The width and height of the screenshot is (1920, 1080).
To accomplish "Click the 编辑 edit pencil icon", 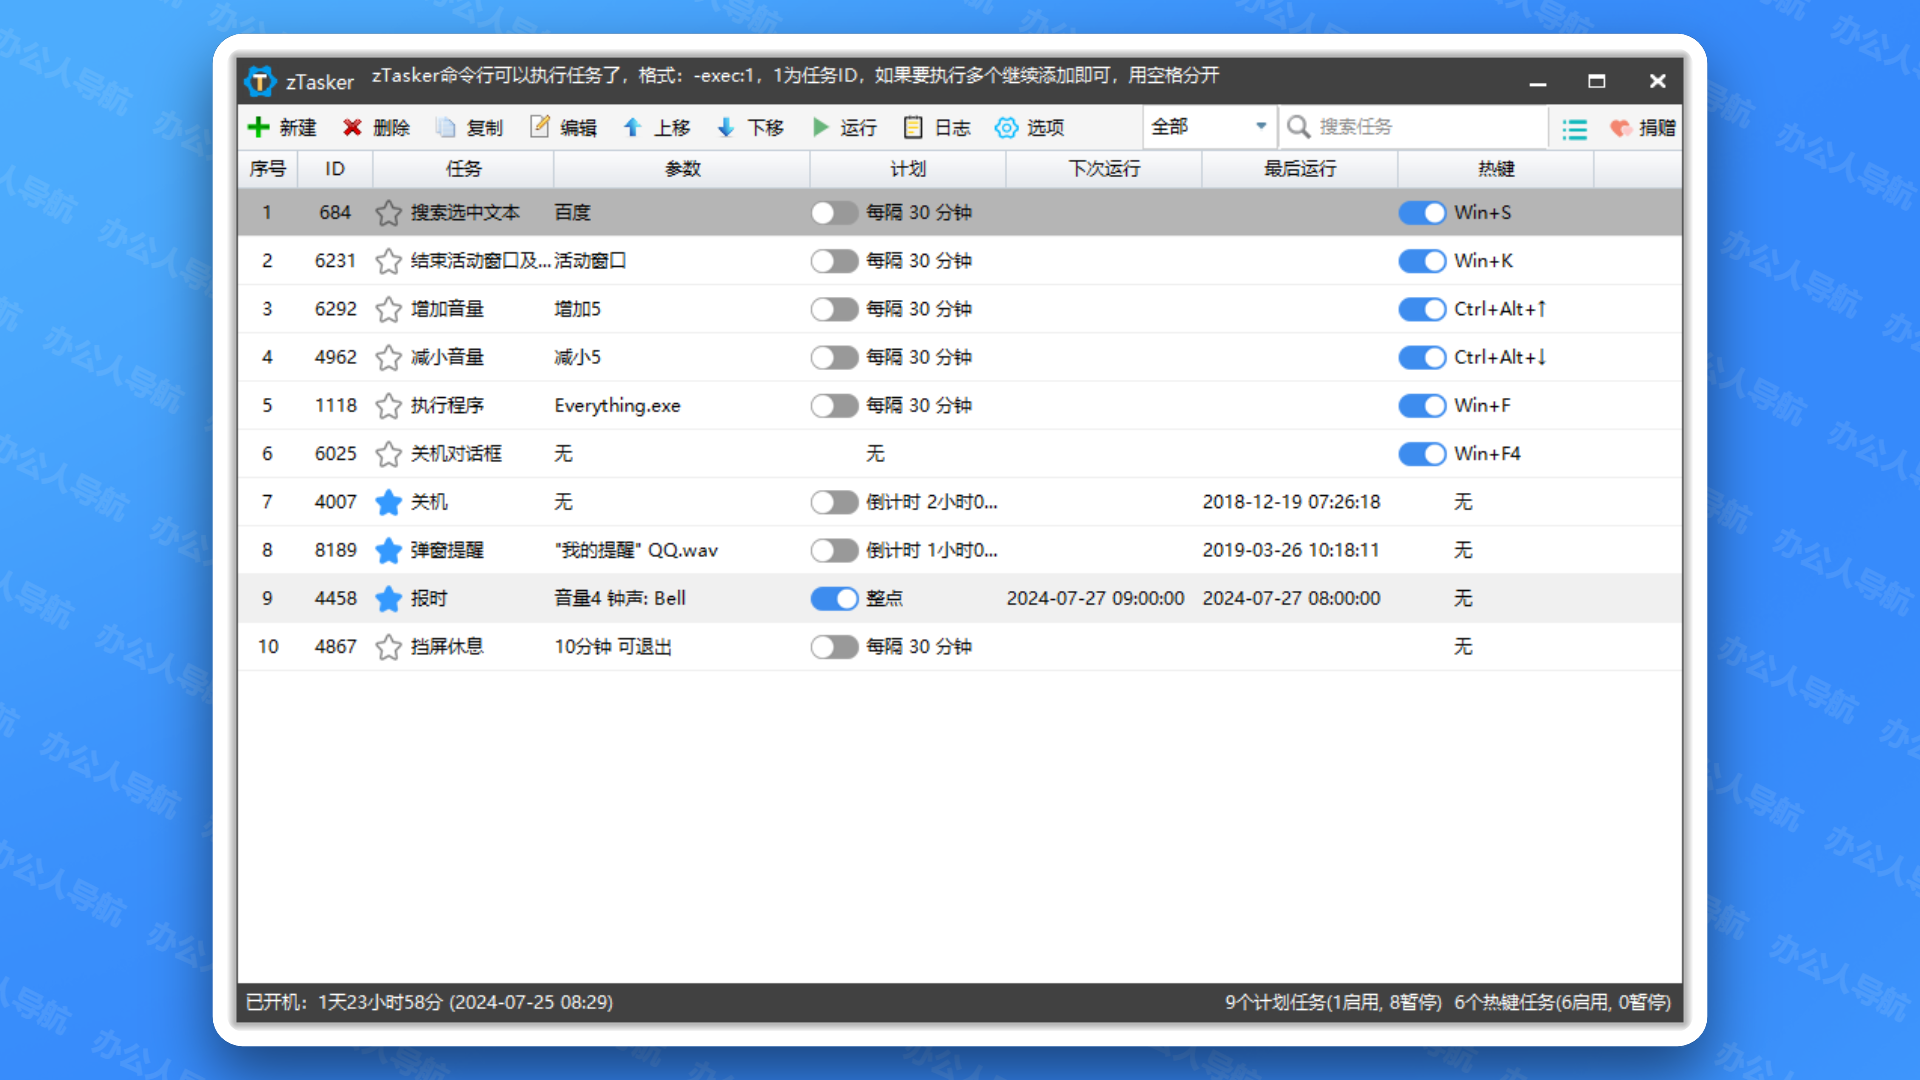I will pyautogui.click(x=540, y=126).
